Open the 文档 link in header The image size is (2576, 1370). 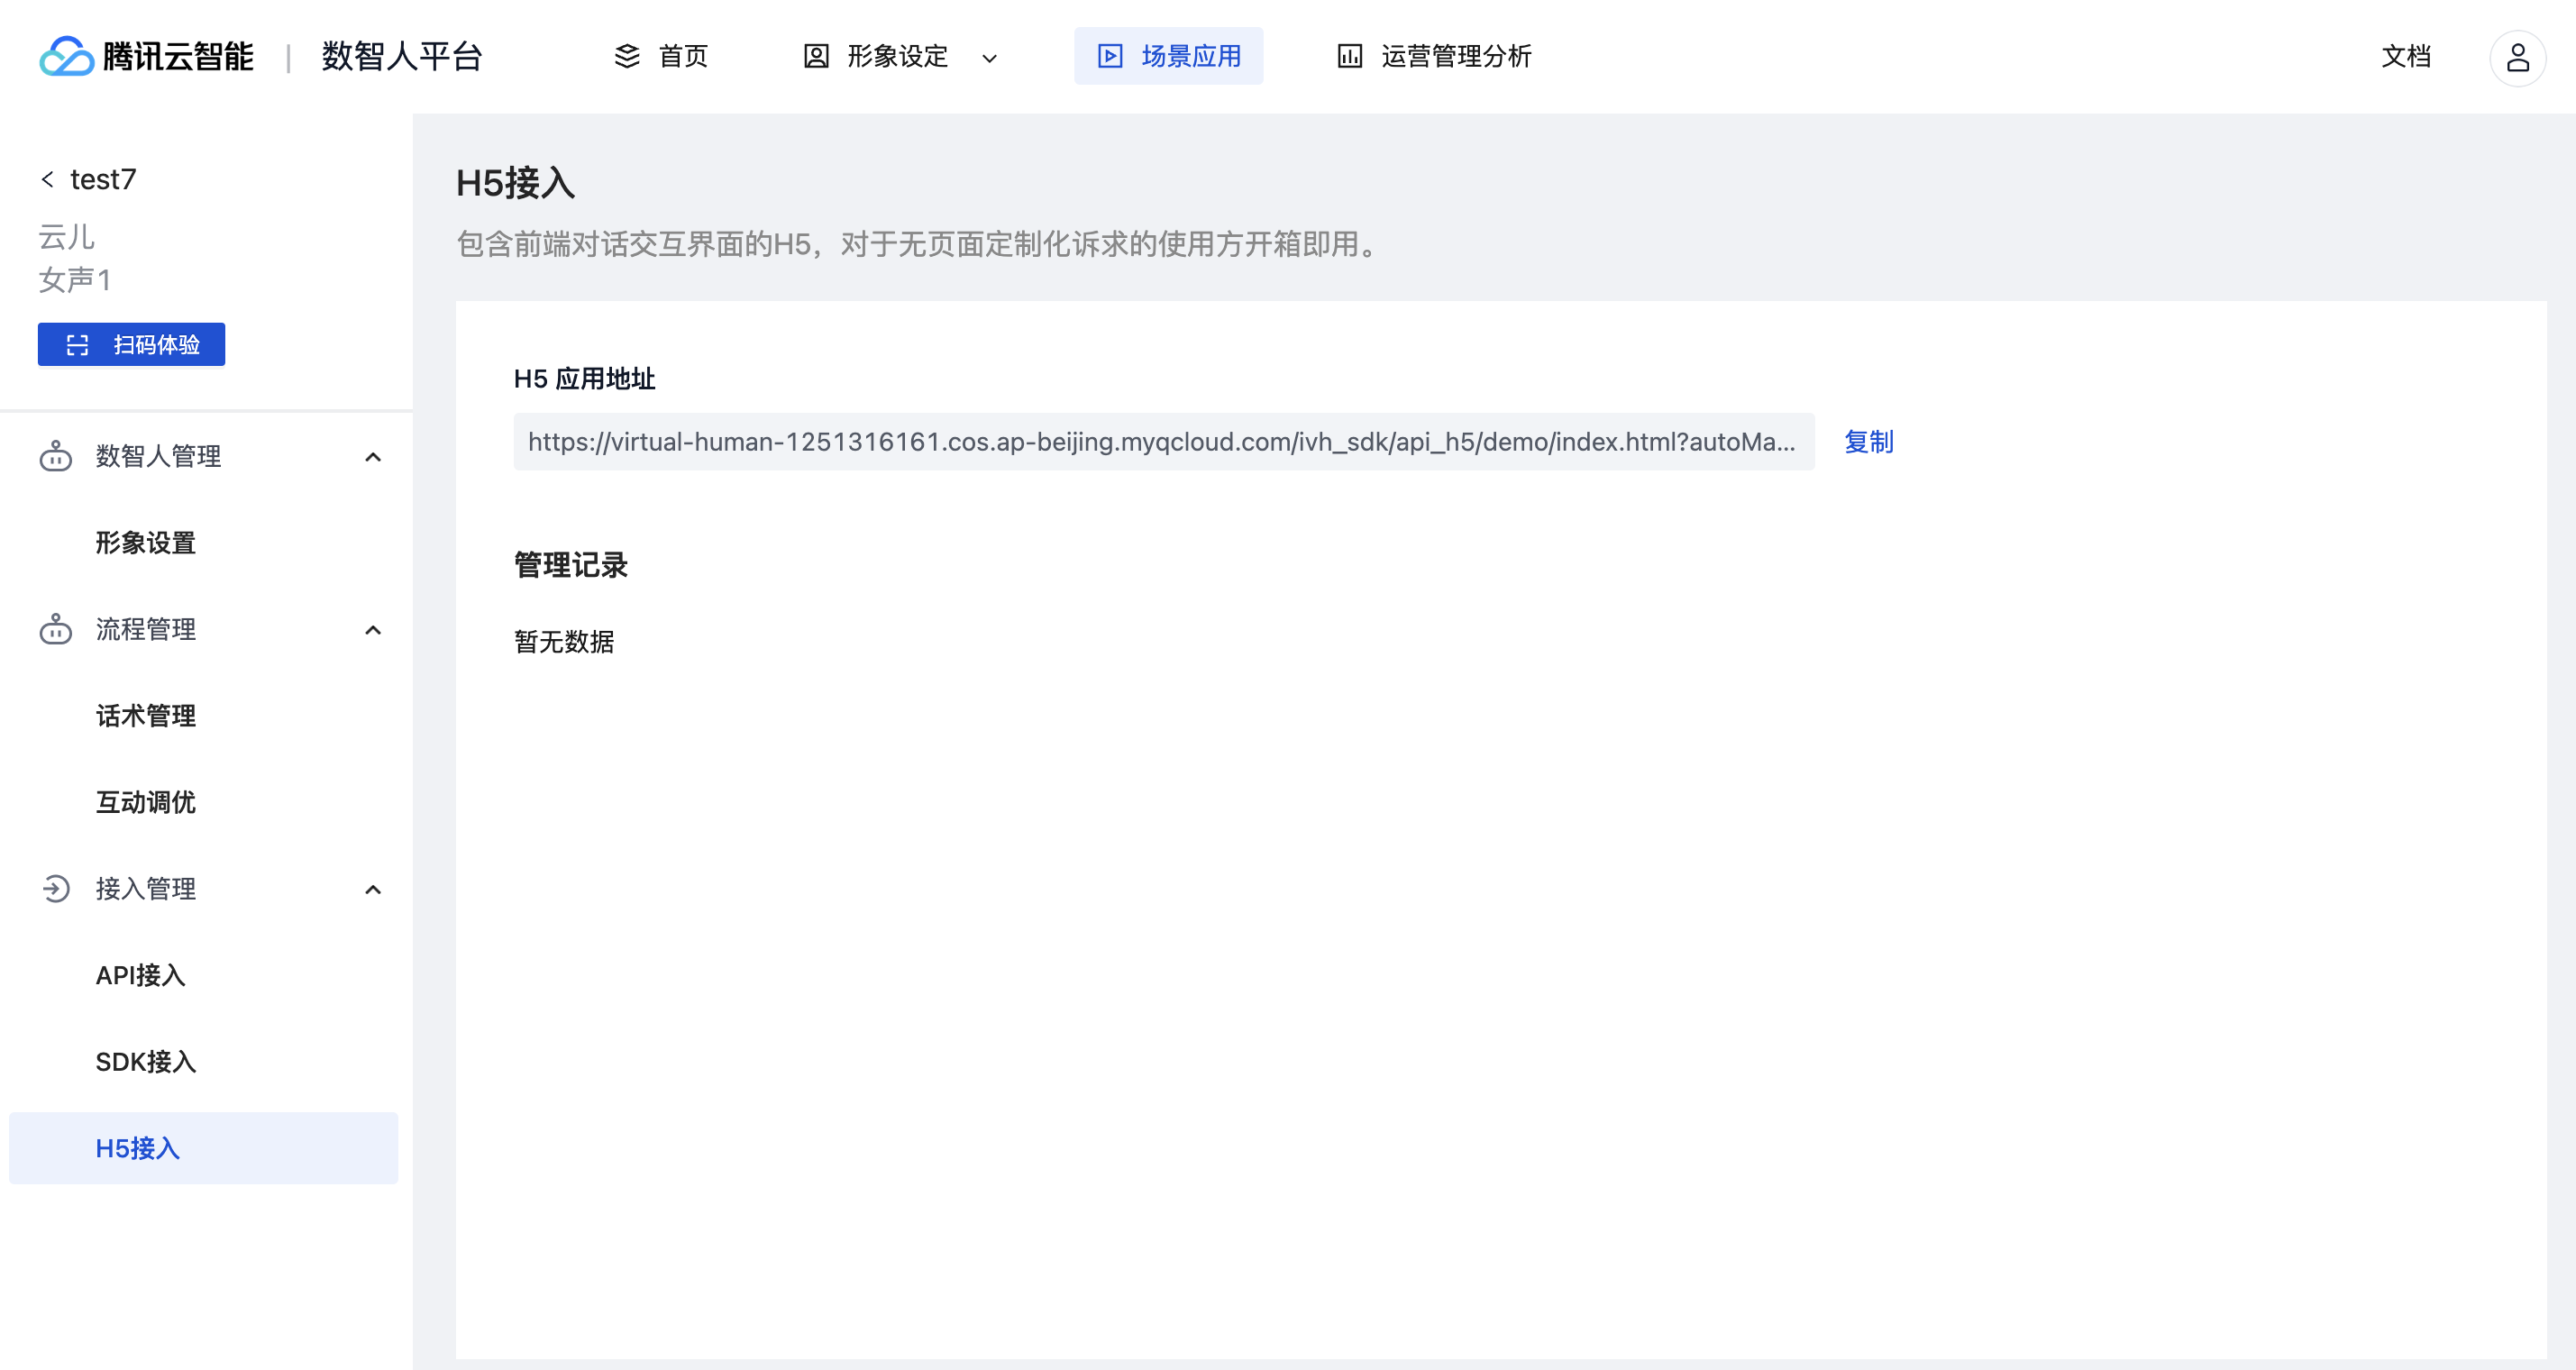(x=2405, y=56)
